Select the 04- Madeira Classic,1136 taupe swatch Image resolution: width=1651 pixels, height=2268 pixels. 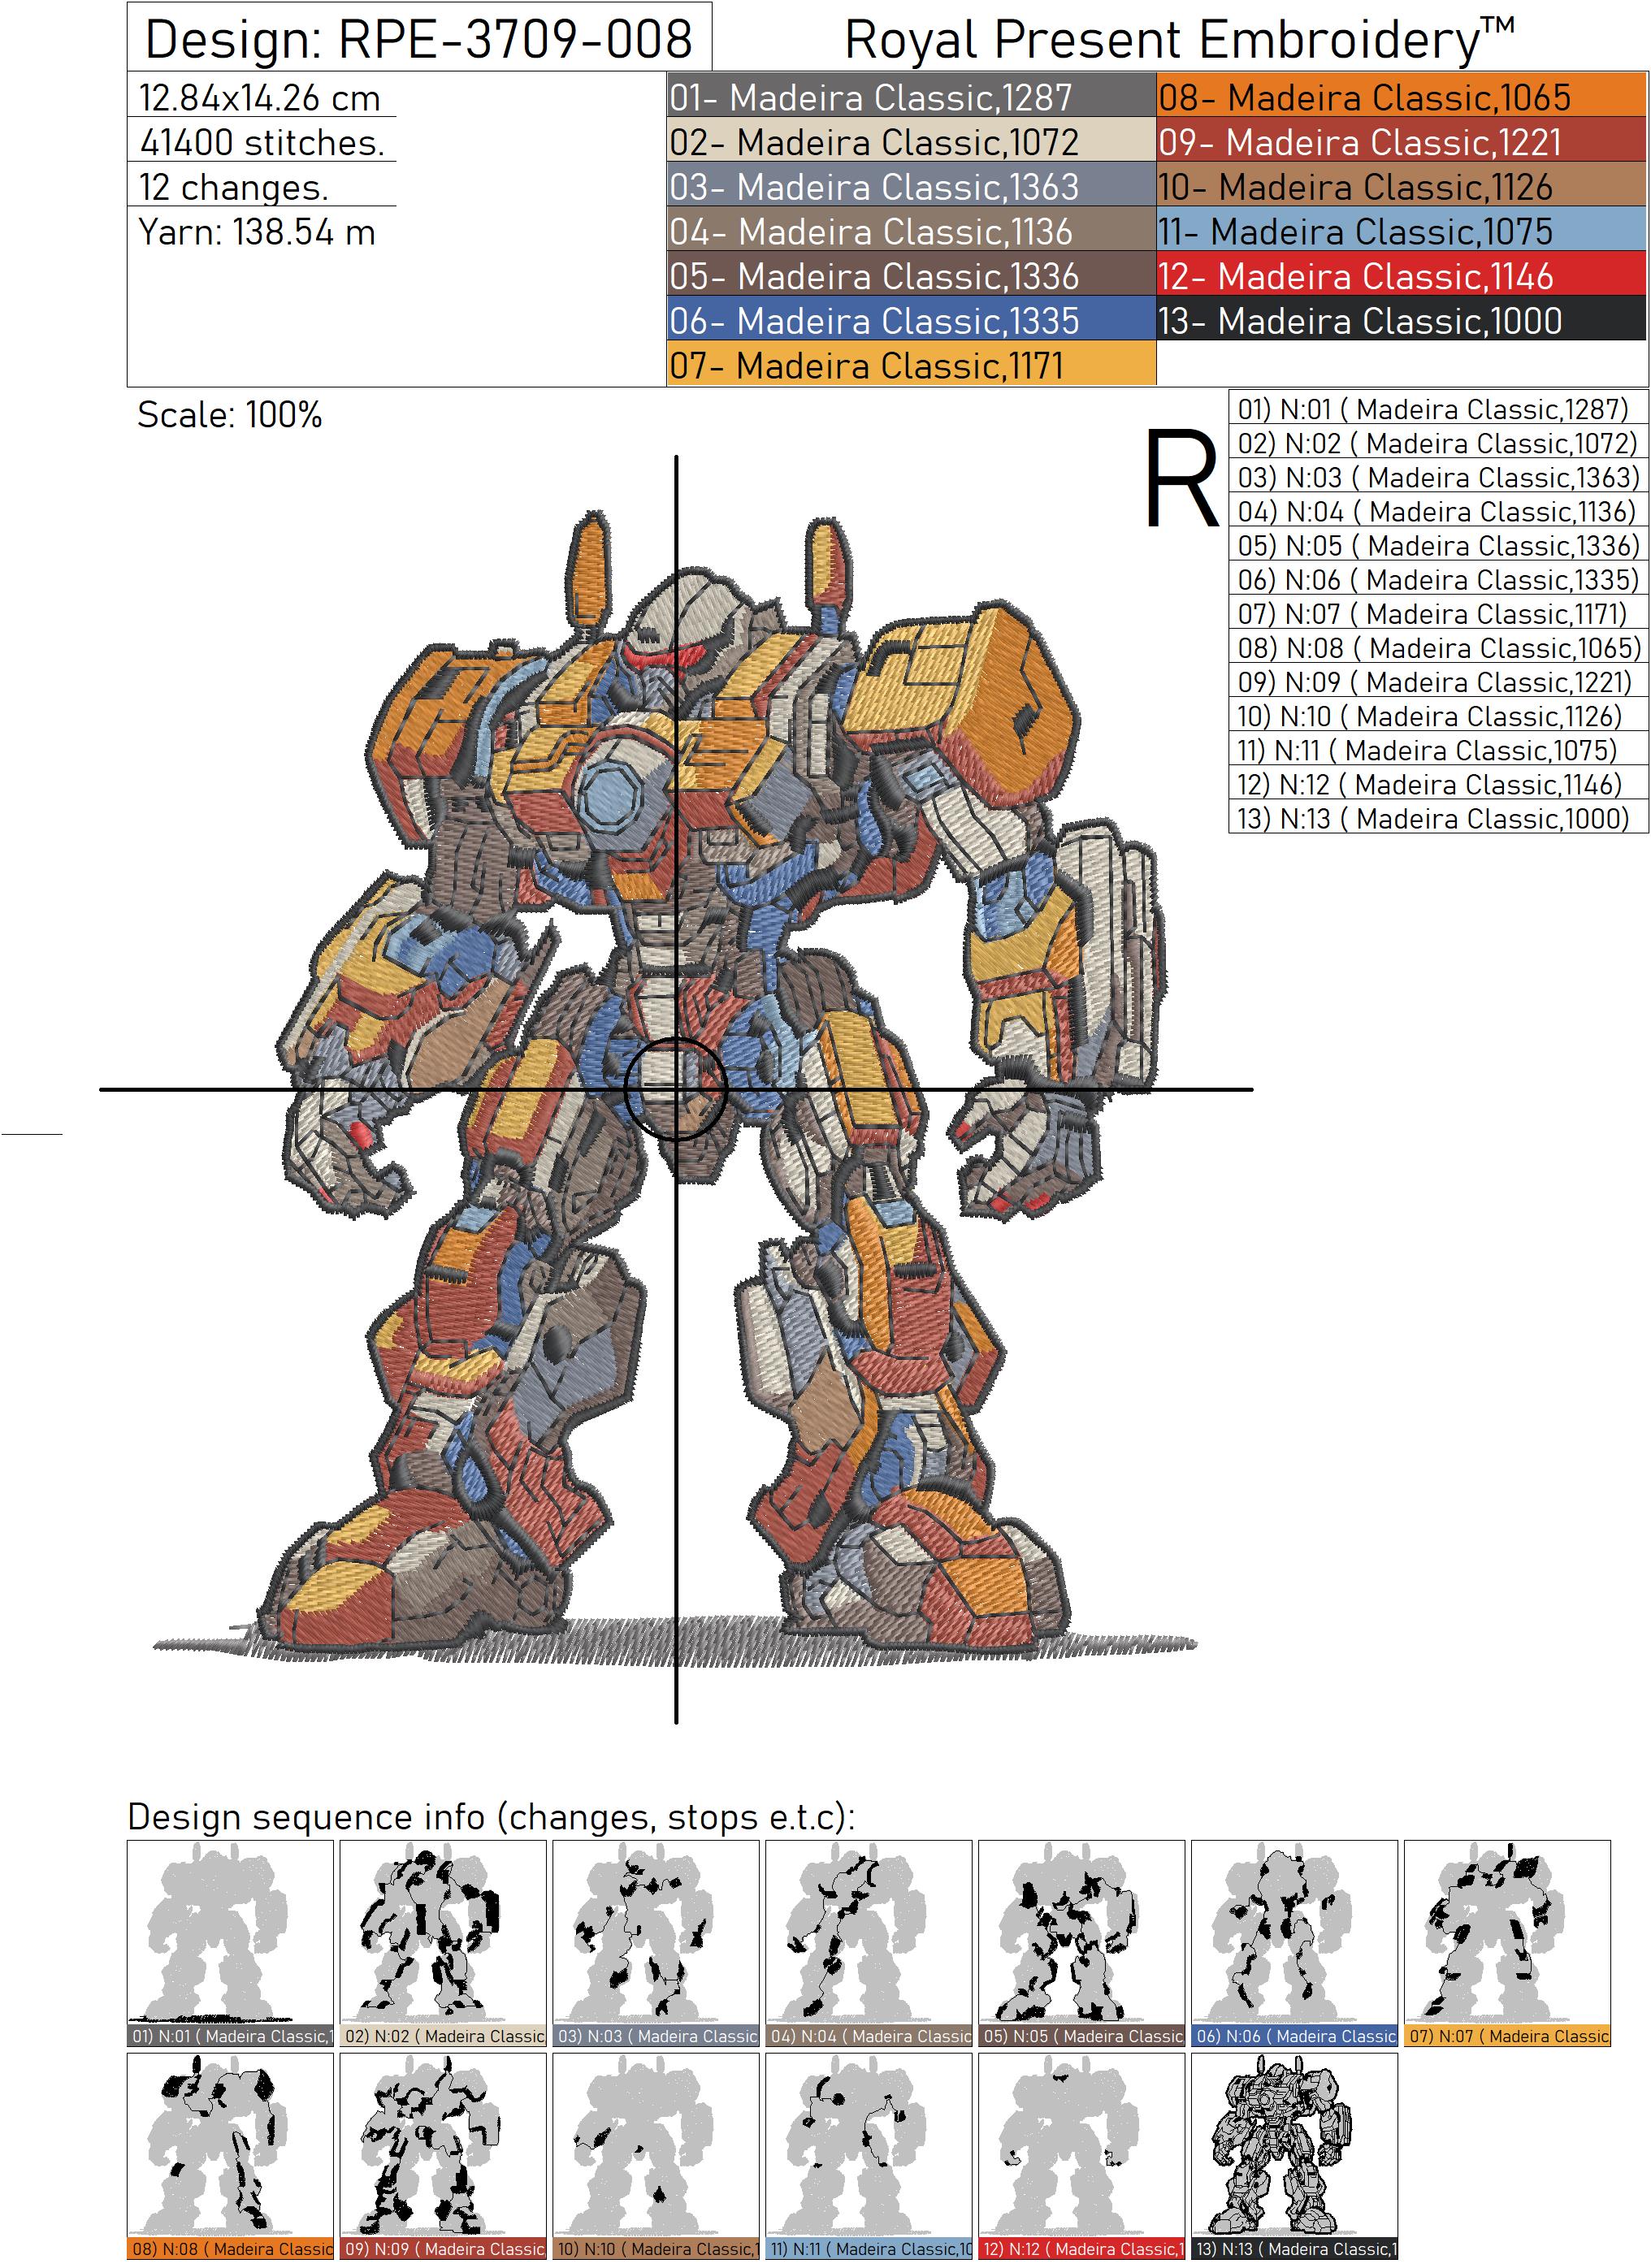(x=911, y=231)
